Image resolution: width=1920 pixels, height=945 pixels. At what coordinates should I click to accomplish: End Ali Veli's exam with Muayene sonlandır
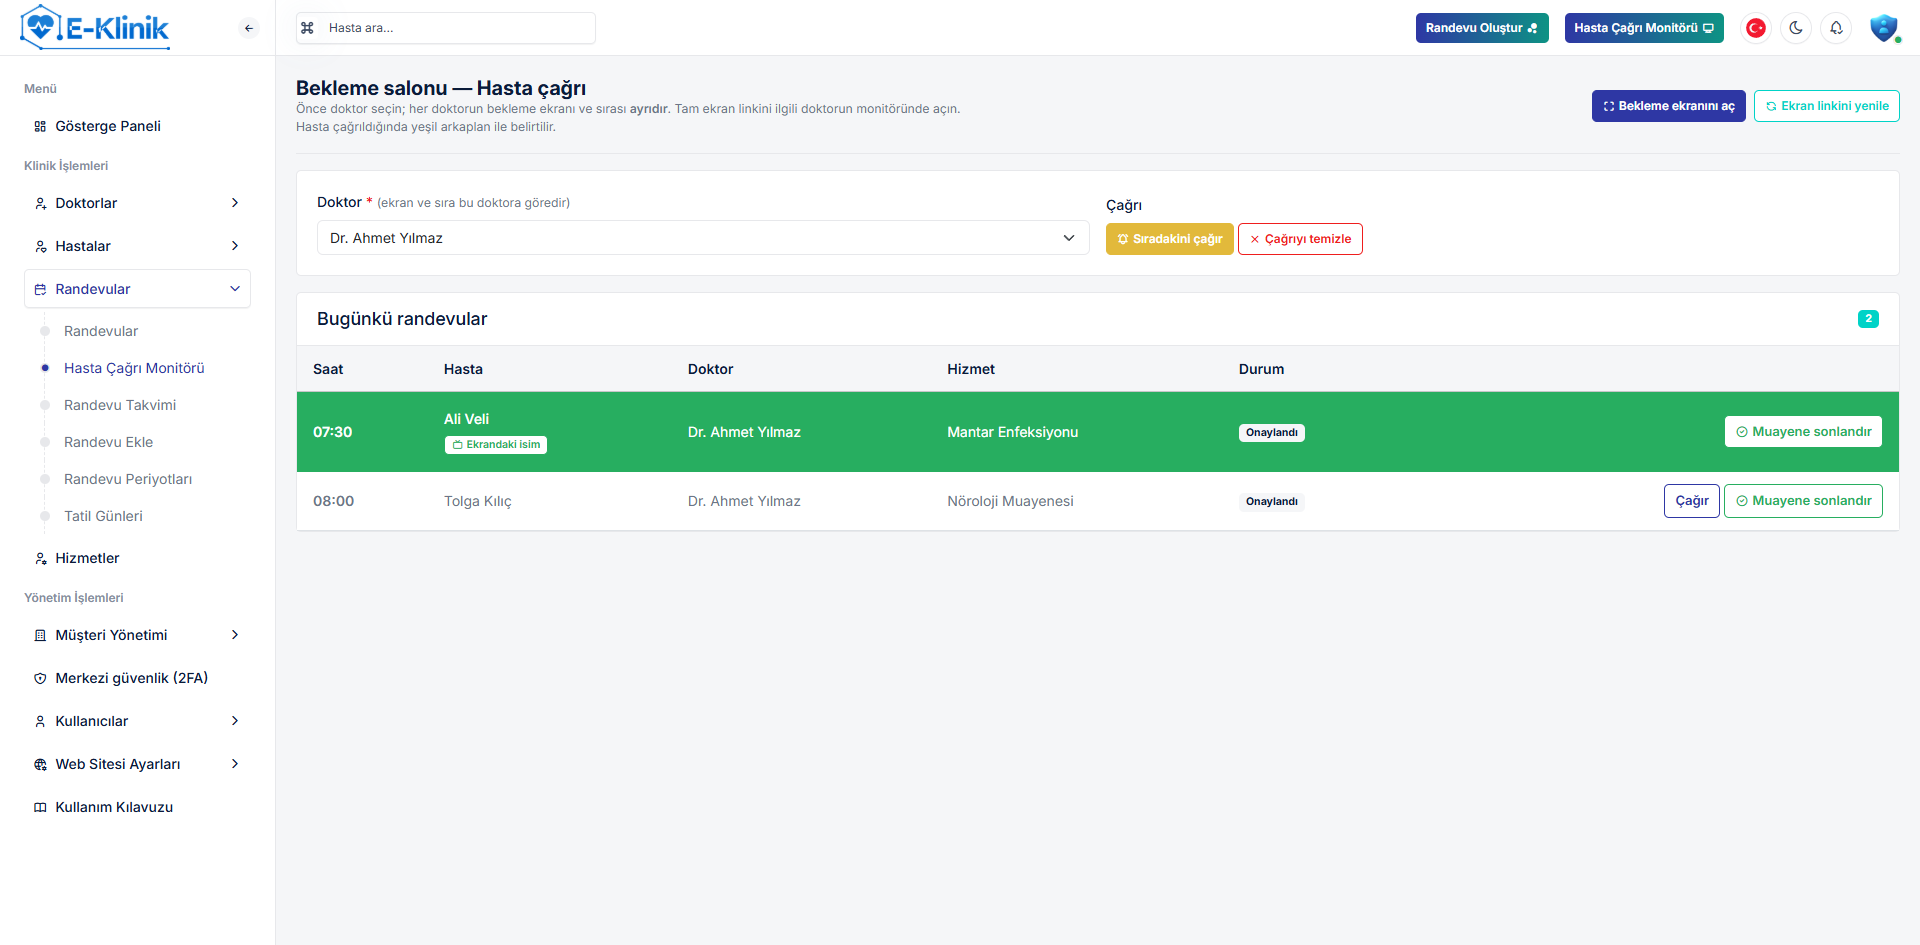(1802, 432)
